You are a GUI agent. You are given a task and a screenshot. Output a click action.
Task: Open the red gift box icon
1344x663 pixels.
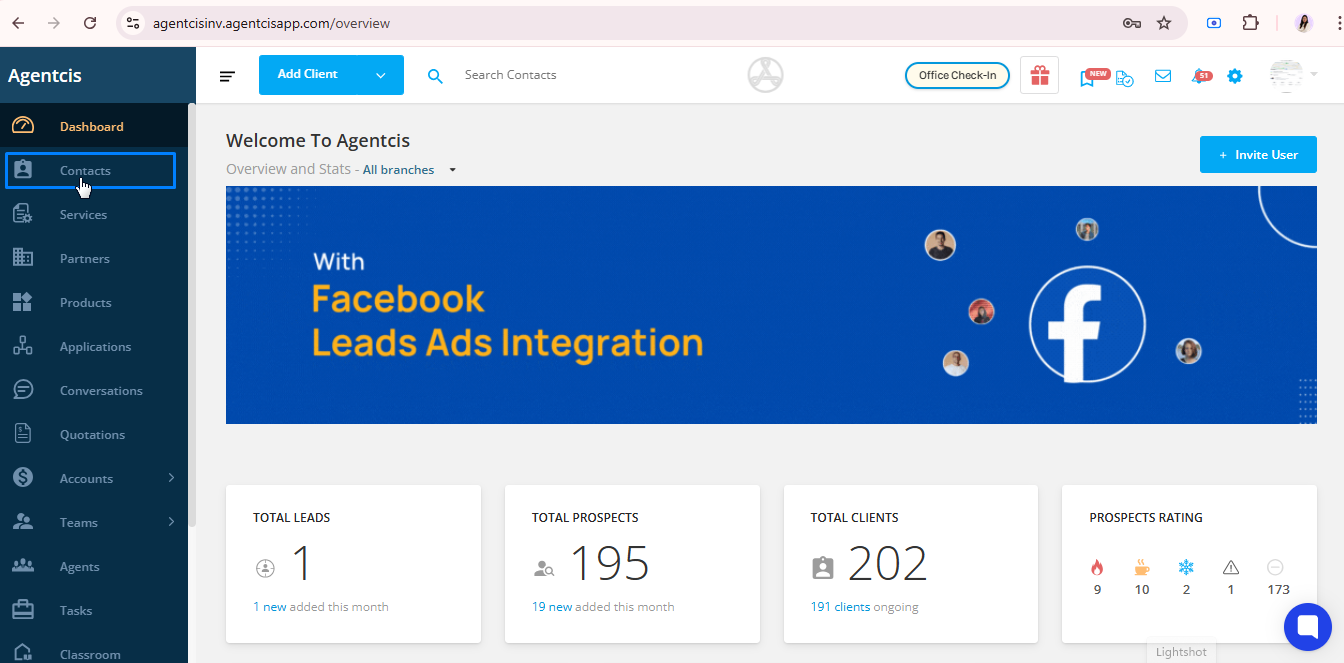click(x=1039, y=75)
